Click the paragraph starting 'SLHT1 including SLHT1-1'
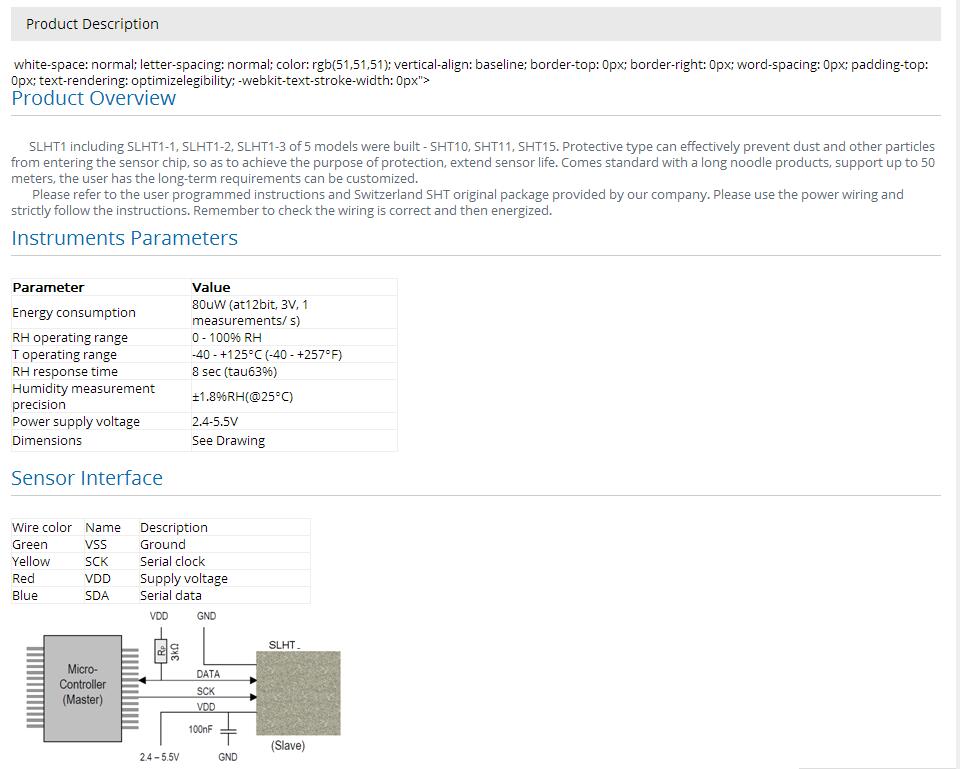The height and width of the screenshot is (769, 960). [473, 162]
